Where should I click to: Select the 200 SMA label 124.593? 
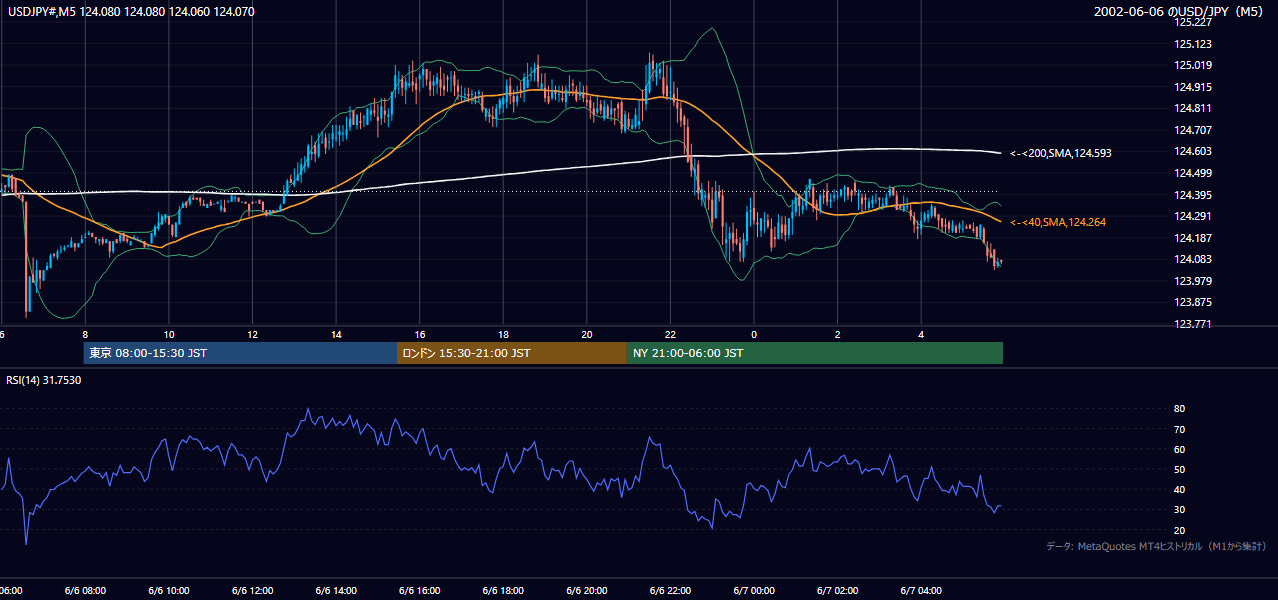[x=1060, y=153]
